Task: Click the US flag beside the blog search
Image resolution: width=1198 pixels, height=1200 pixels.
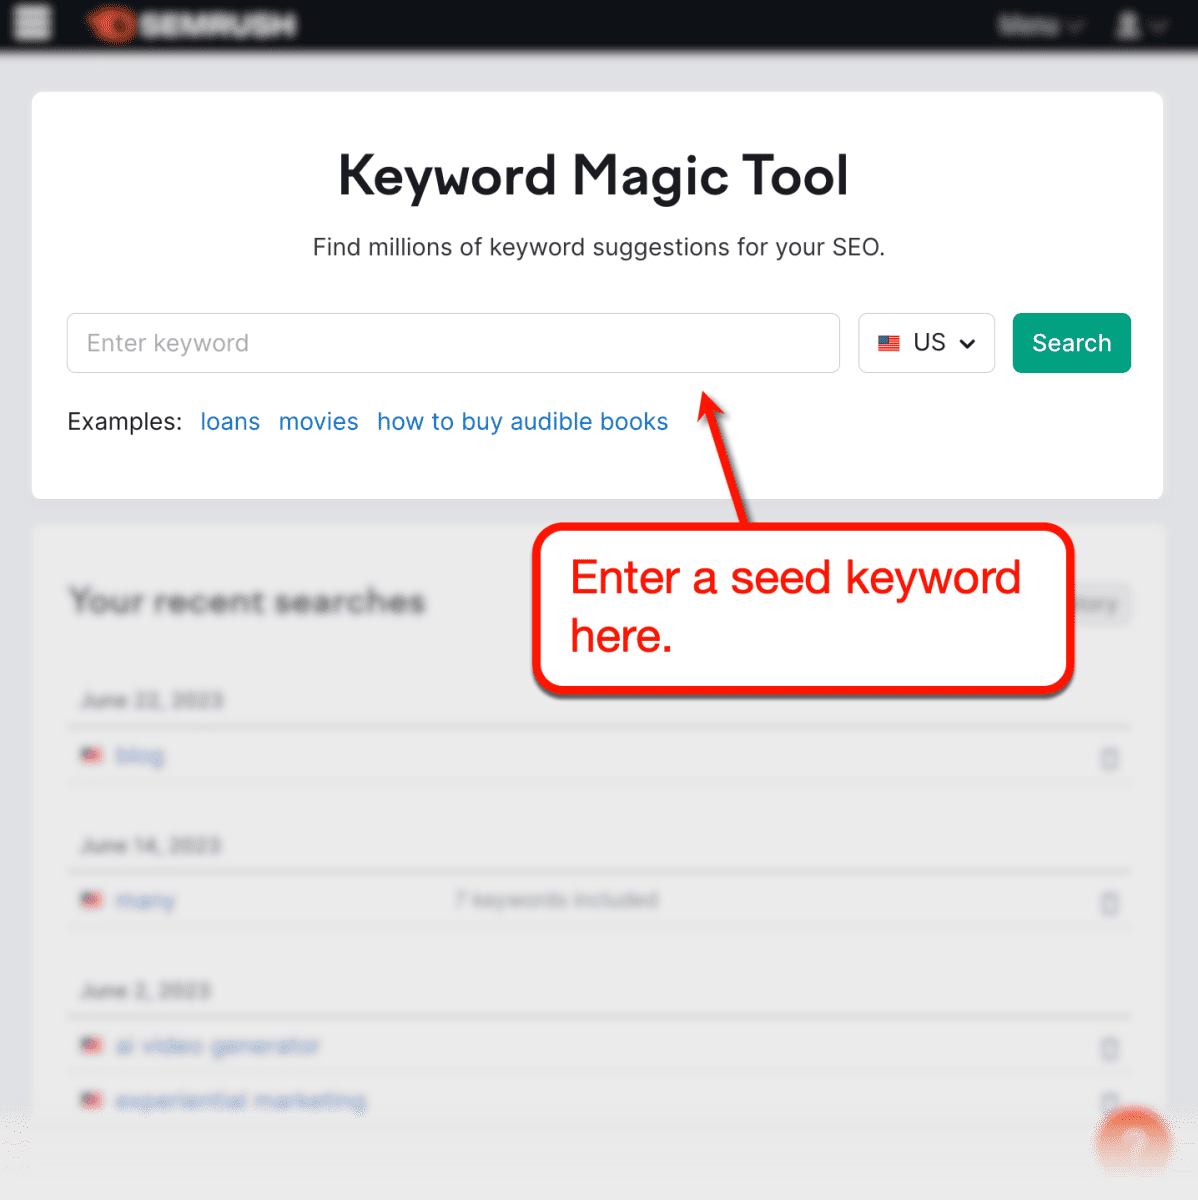Action: click(x=91, y=755)
